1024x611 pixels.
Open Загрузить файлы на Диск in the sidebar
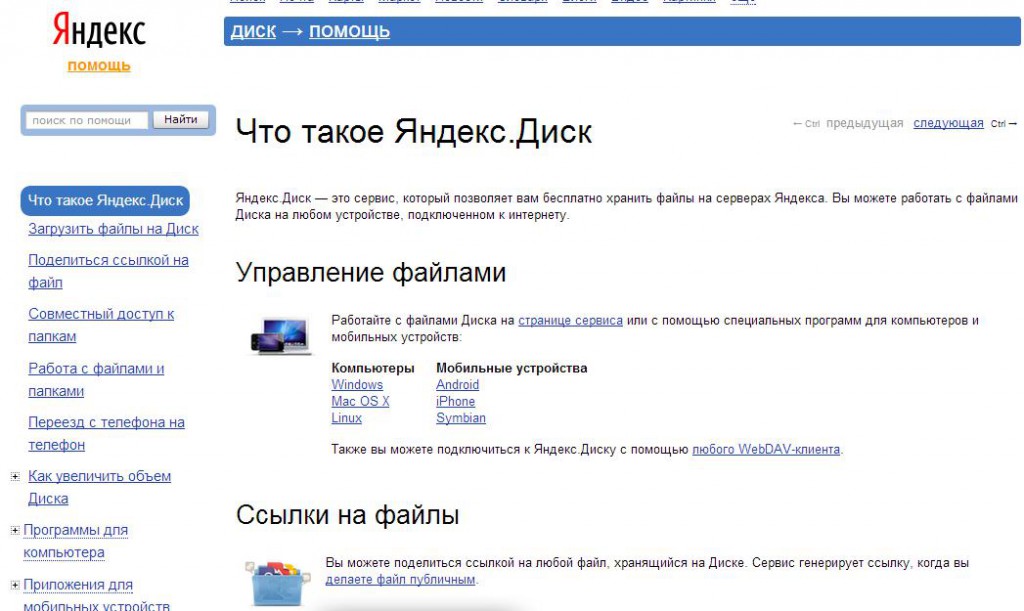[x=113, y=229]
